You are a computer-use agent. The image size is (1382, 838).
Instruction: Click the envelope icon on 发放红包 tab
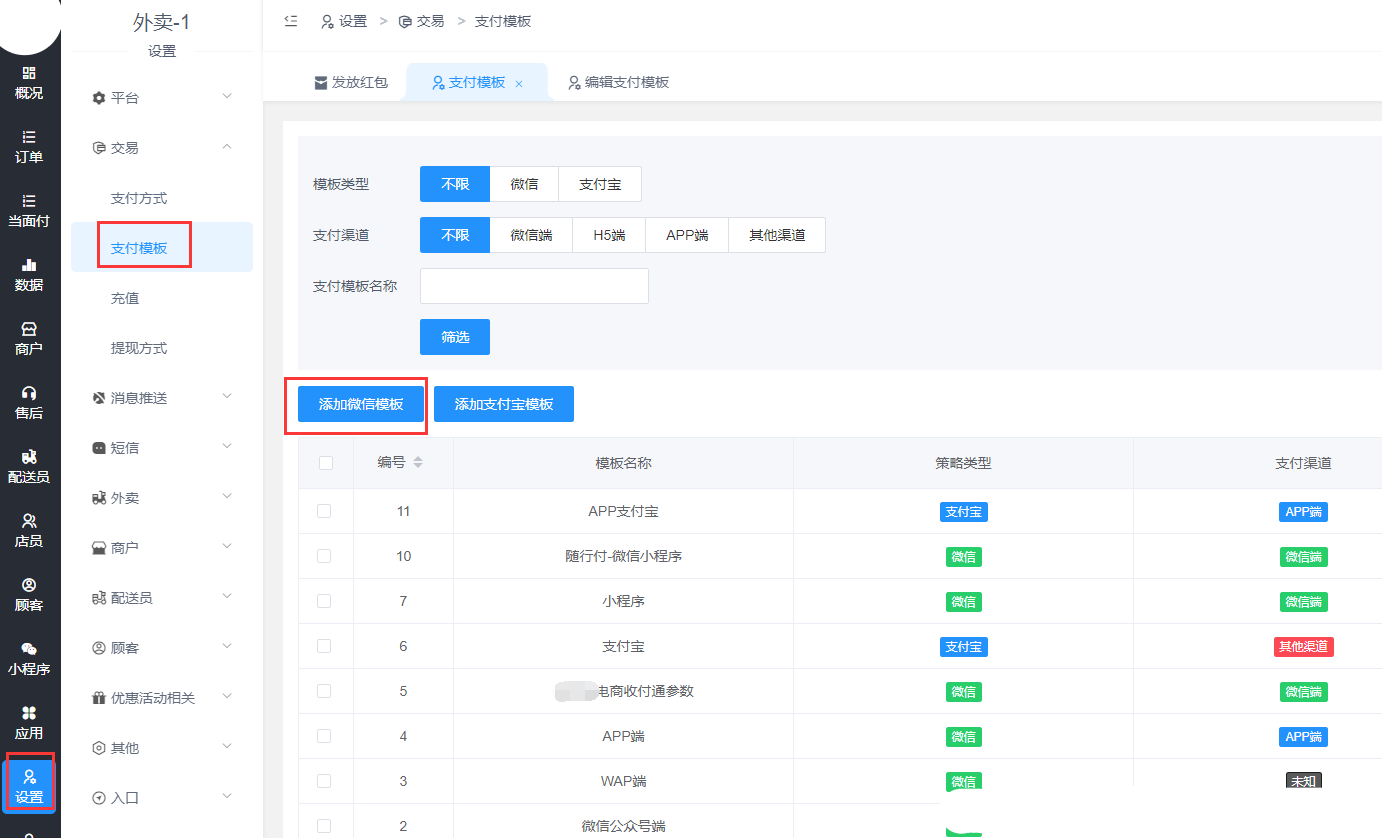[x=320, y=82]
